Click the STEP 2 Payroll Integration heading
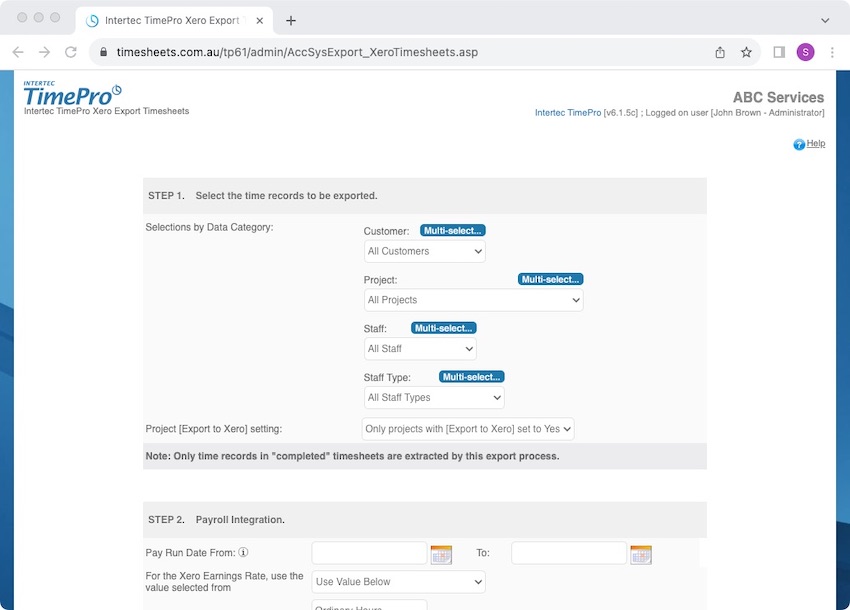This screenshot has width=850, height=610. [216, 519]
